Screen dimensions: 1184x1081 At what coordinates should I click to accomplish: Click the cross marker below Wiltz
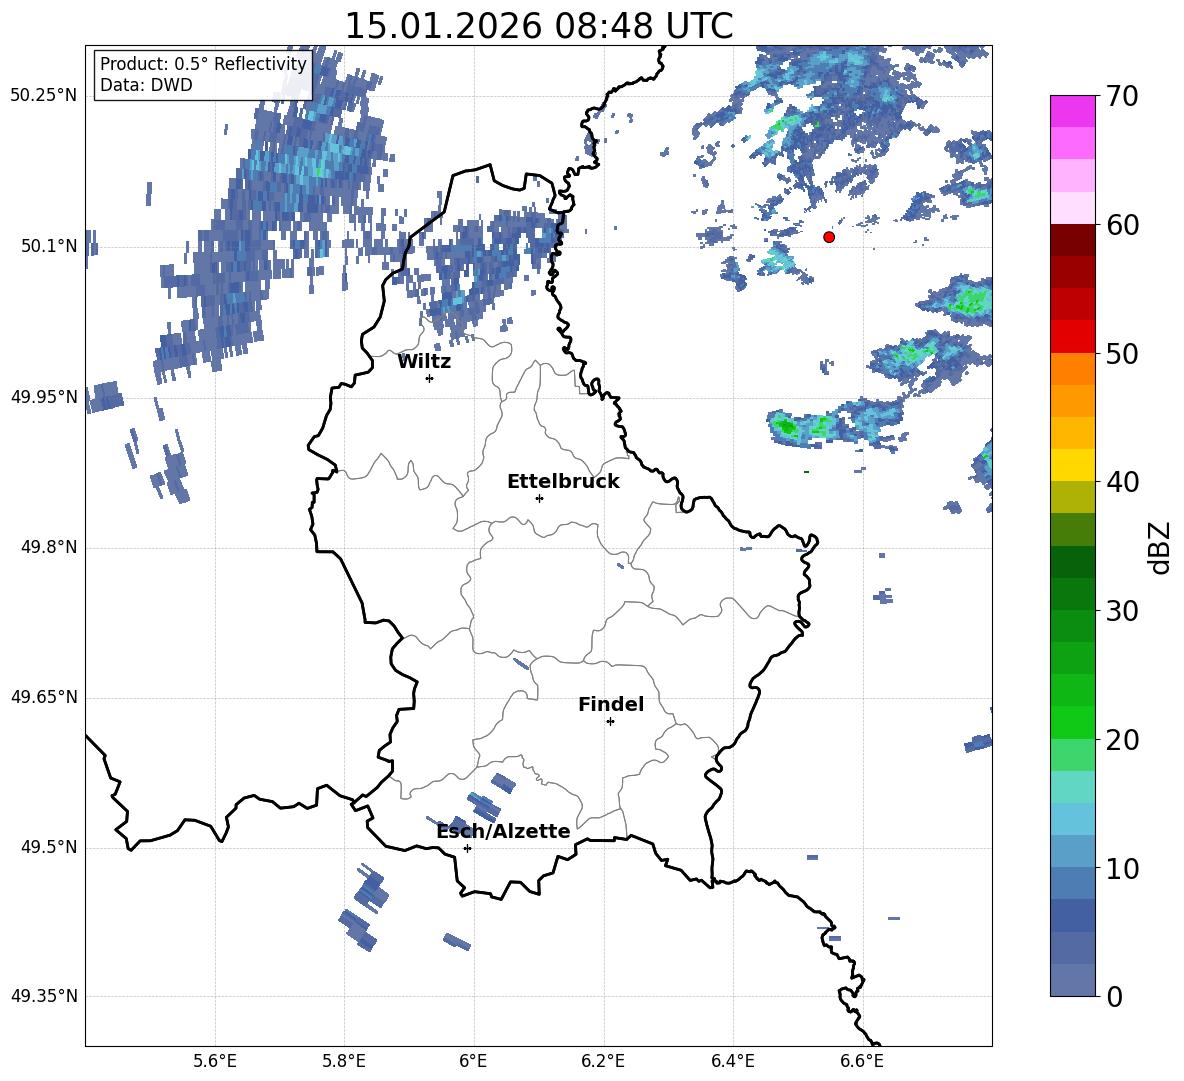(430, 378)
